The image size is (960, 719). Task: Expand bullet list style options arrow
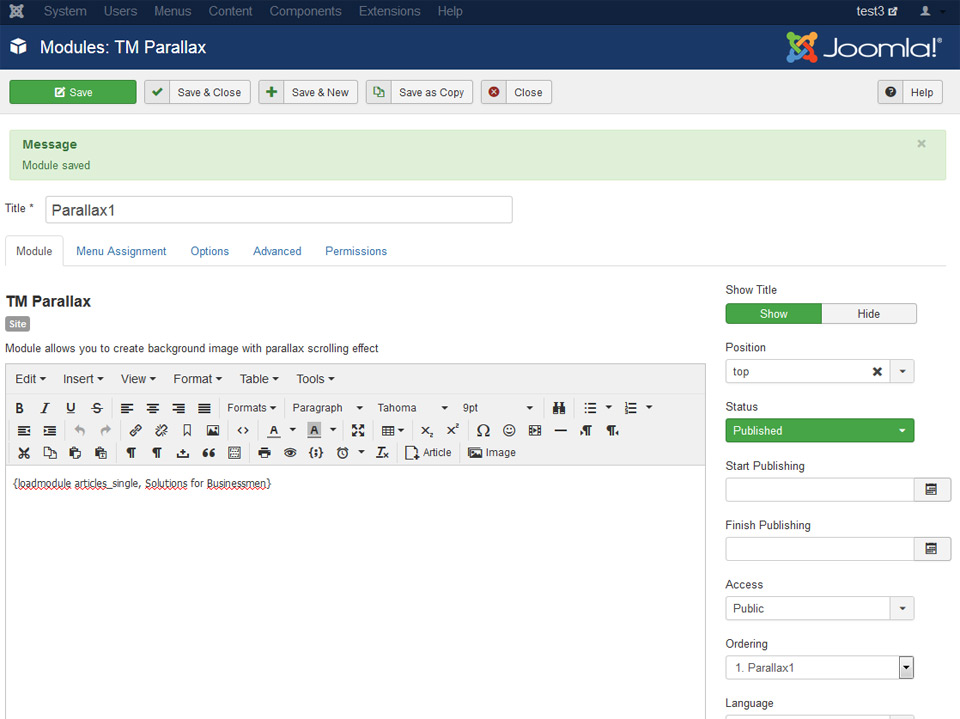tap(609, 407)
